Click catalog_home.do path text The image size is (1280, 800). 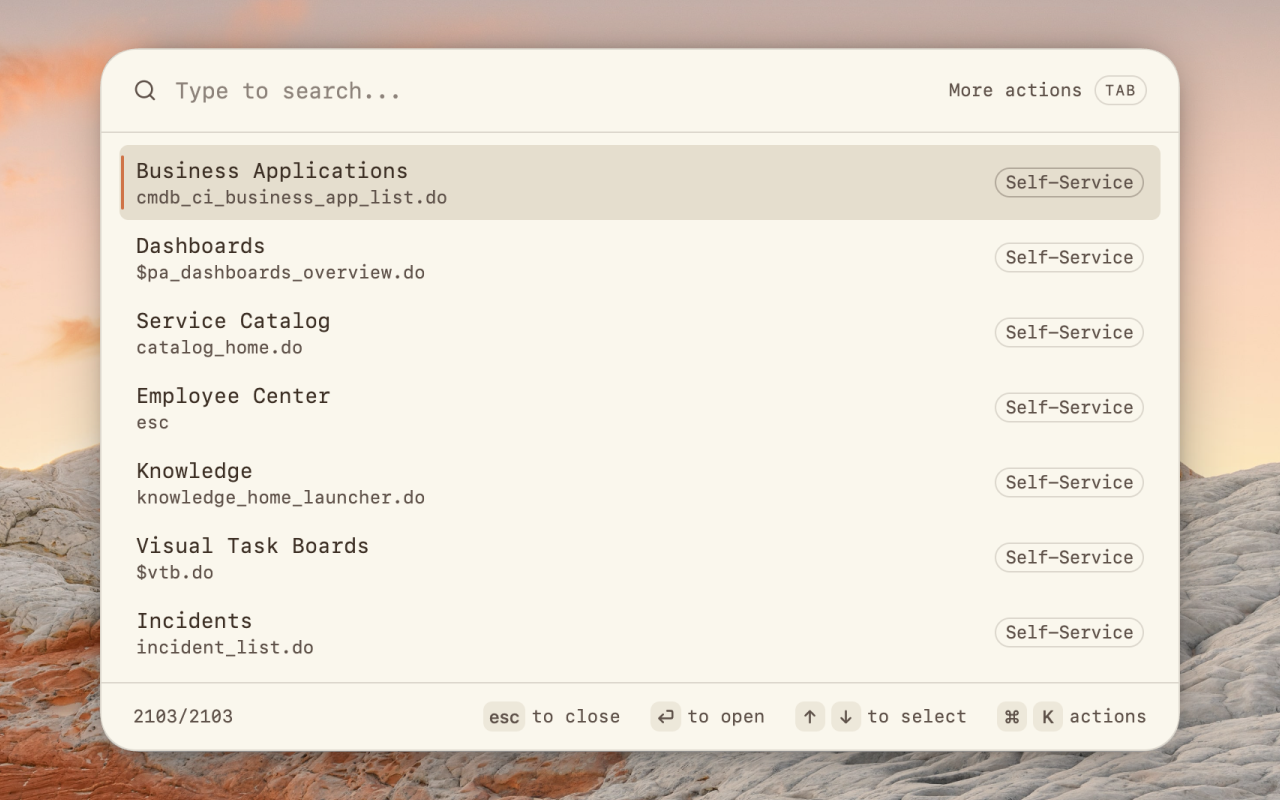click(x=219, y=348)
